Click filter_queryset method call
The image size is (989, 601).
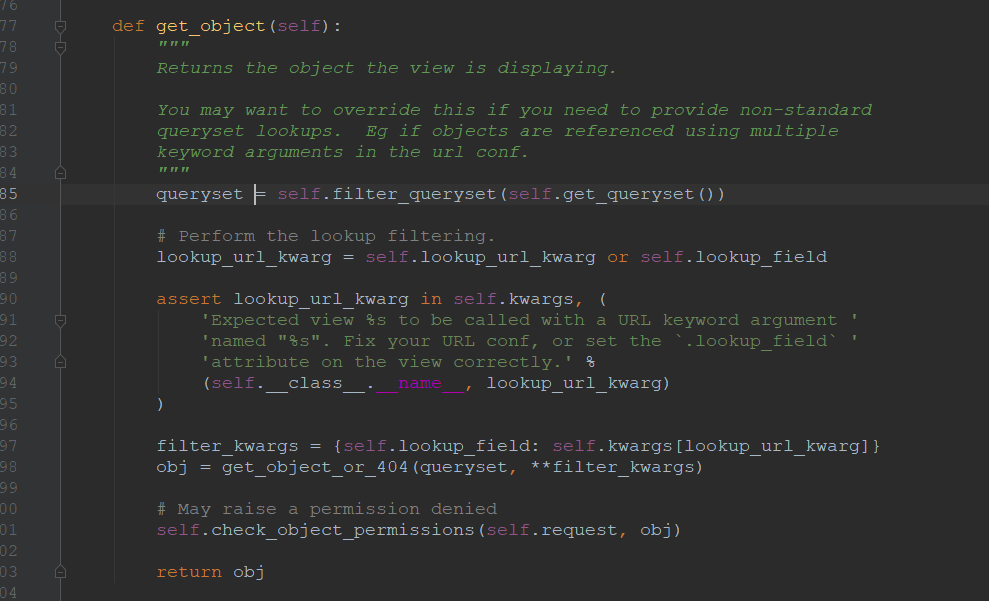414,194
